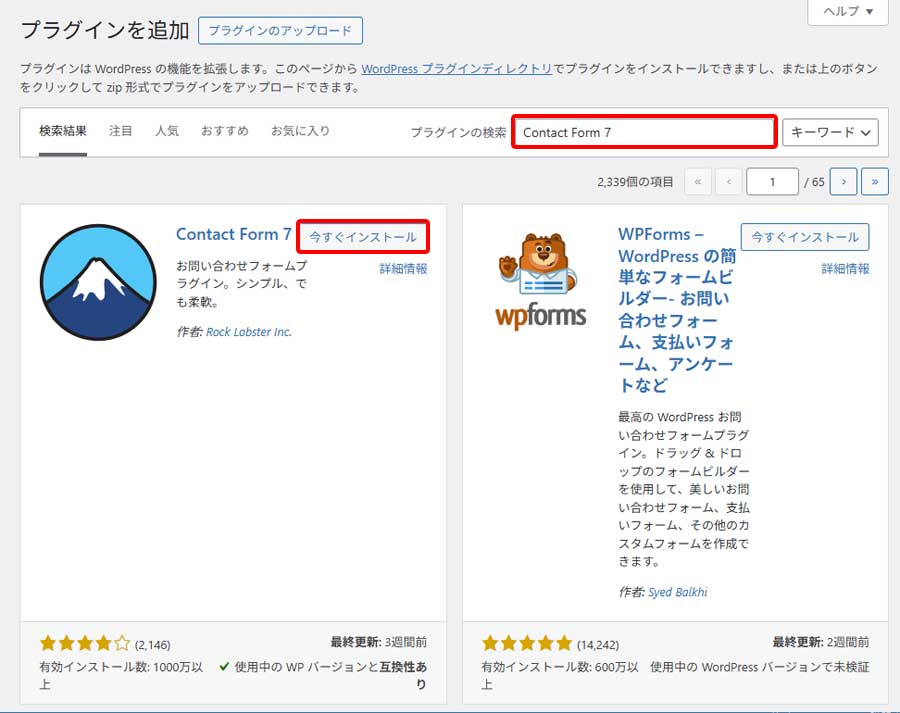Switch to the 注目 tab
The width and height of the screenshot is (900, 713).
(x=120, y=130)
